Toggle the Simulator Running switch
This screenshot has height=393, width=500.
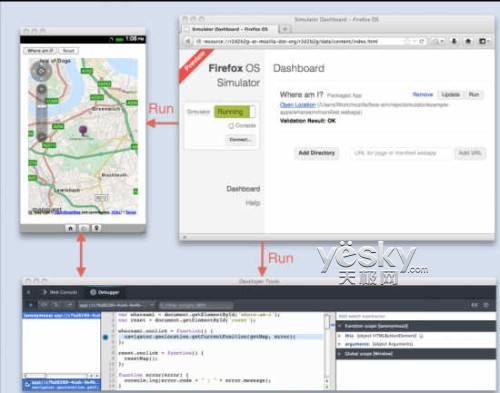[x=235, y=112]
